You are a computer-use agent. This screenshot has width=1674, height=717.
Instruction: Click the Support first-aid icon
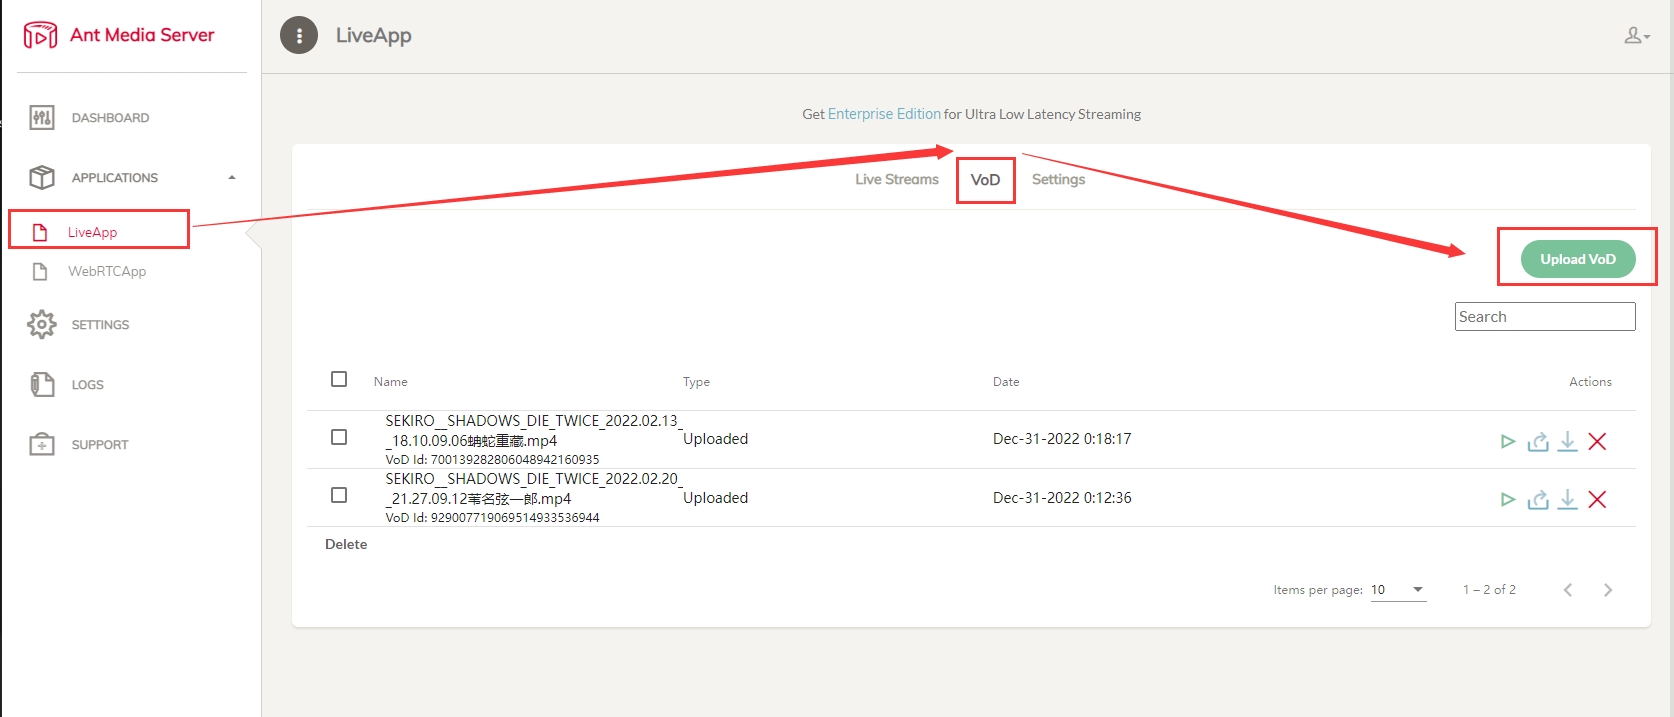coord(42,445)
